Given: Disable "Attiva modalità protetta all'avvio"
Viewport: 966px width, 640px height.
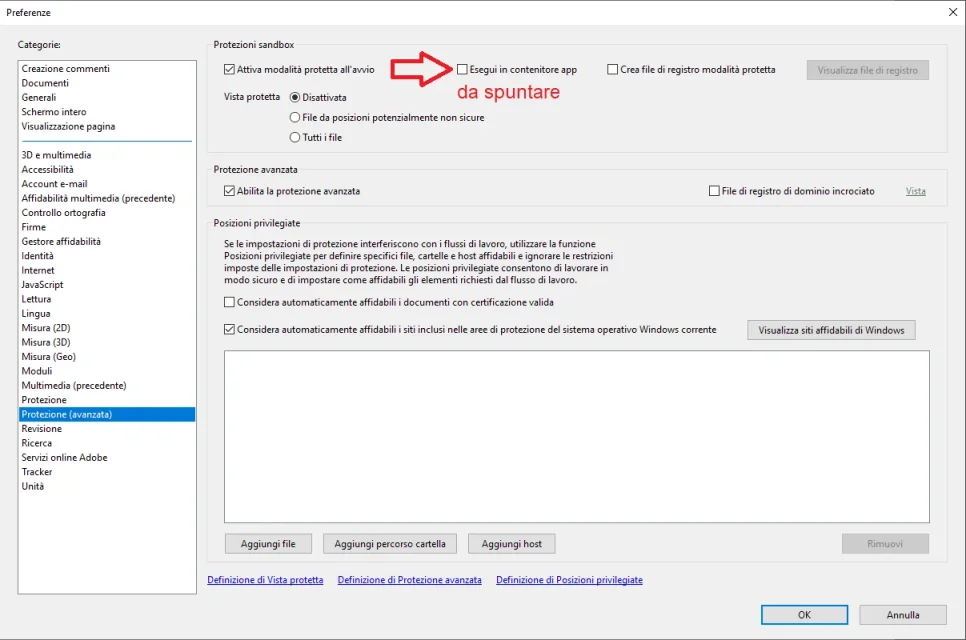Looking at the screenshot, I should (x=229, y=69).
